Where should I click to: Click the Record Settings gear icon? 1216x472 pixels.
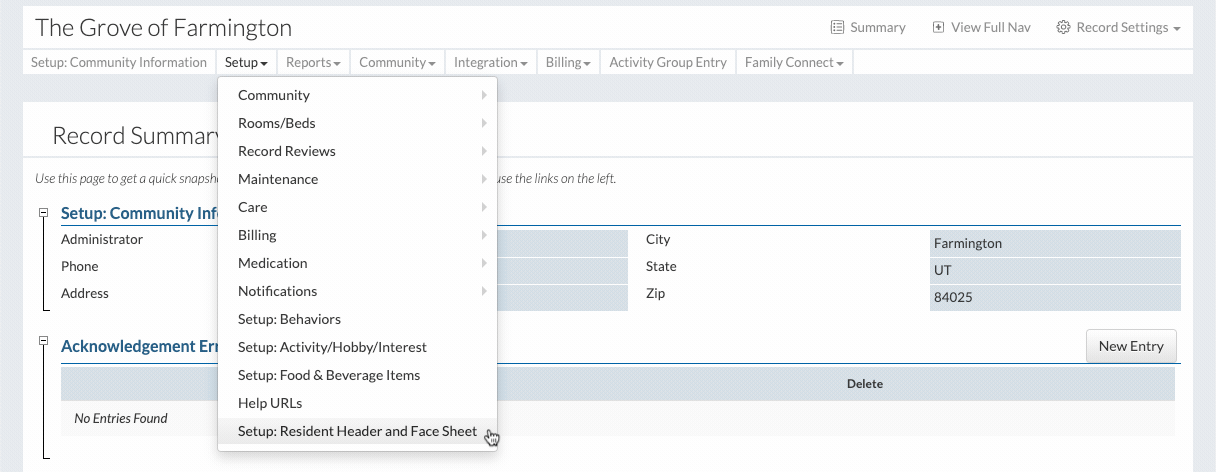tap(1063, 27)
